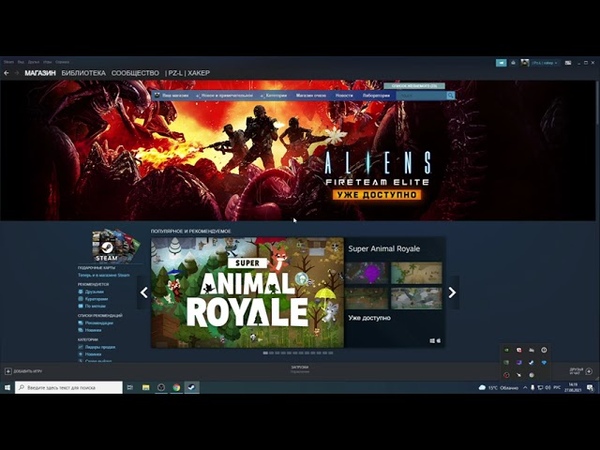The image size is (600, 450).
Task: Collapse the hidden tray icons chevron
Action: [525, 388]
